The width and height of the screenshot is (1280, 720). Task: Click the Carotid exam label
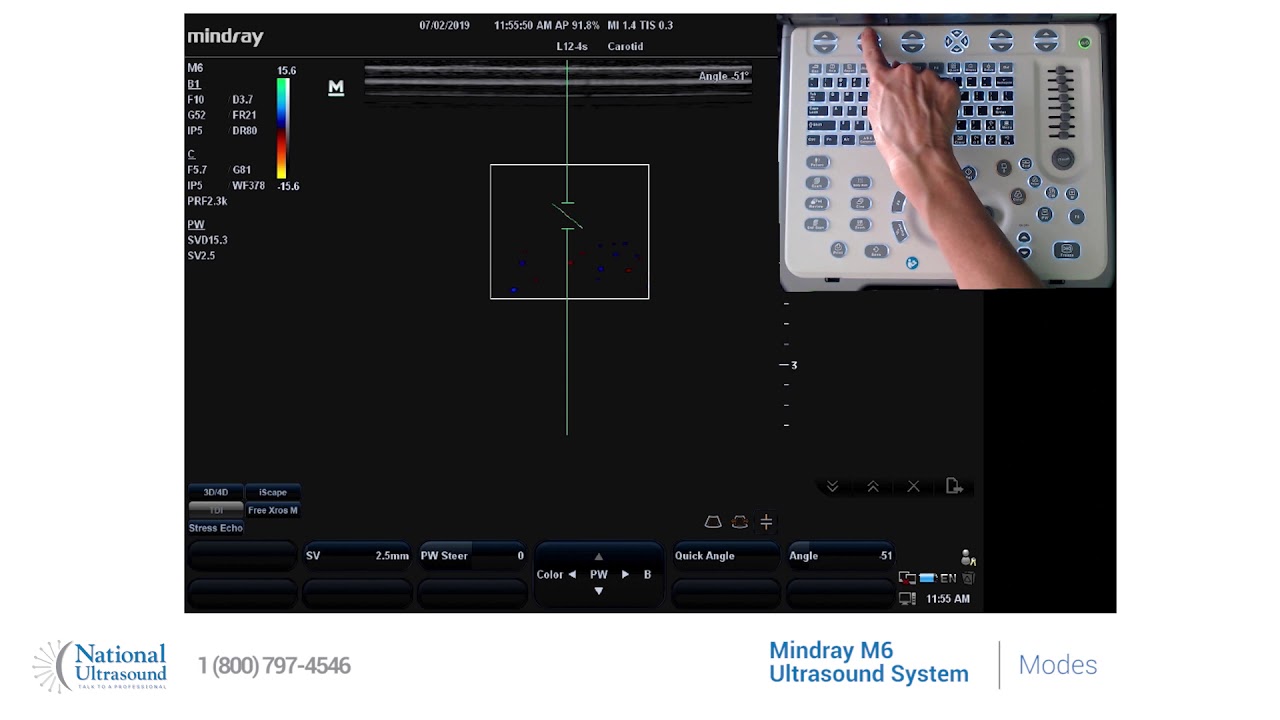pyautogui.click(x=626, y=46)
